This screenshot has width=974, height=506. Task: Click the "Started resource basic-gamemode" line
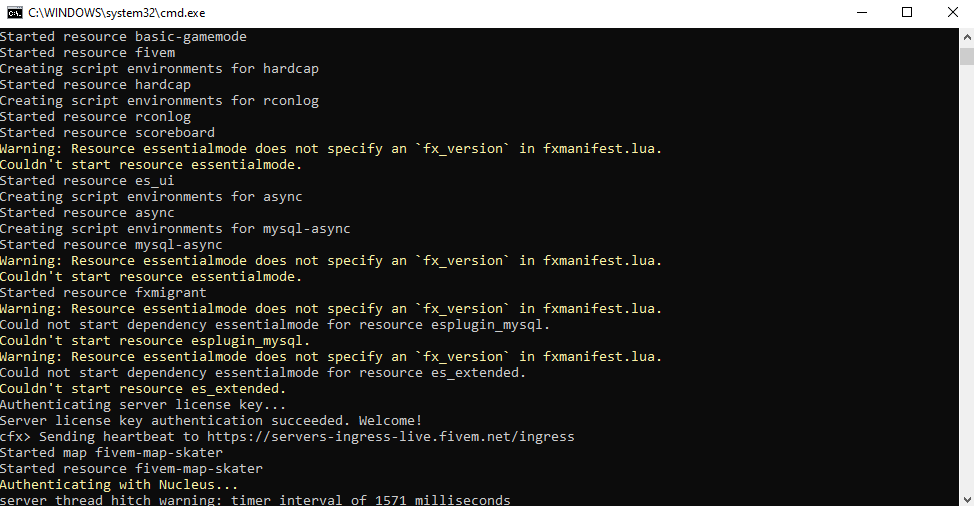click(123, 37)
